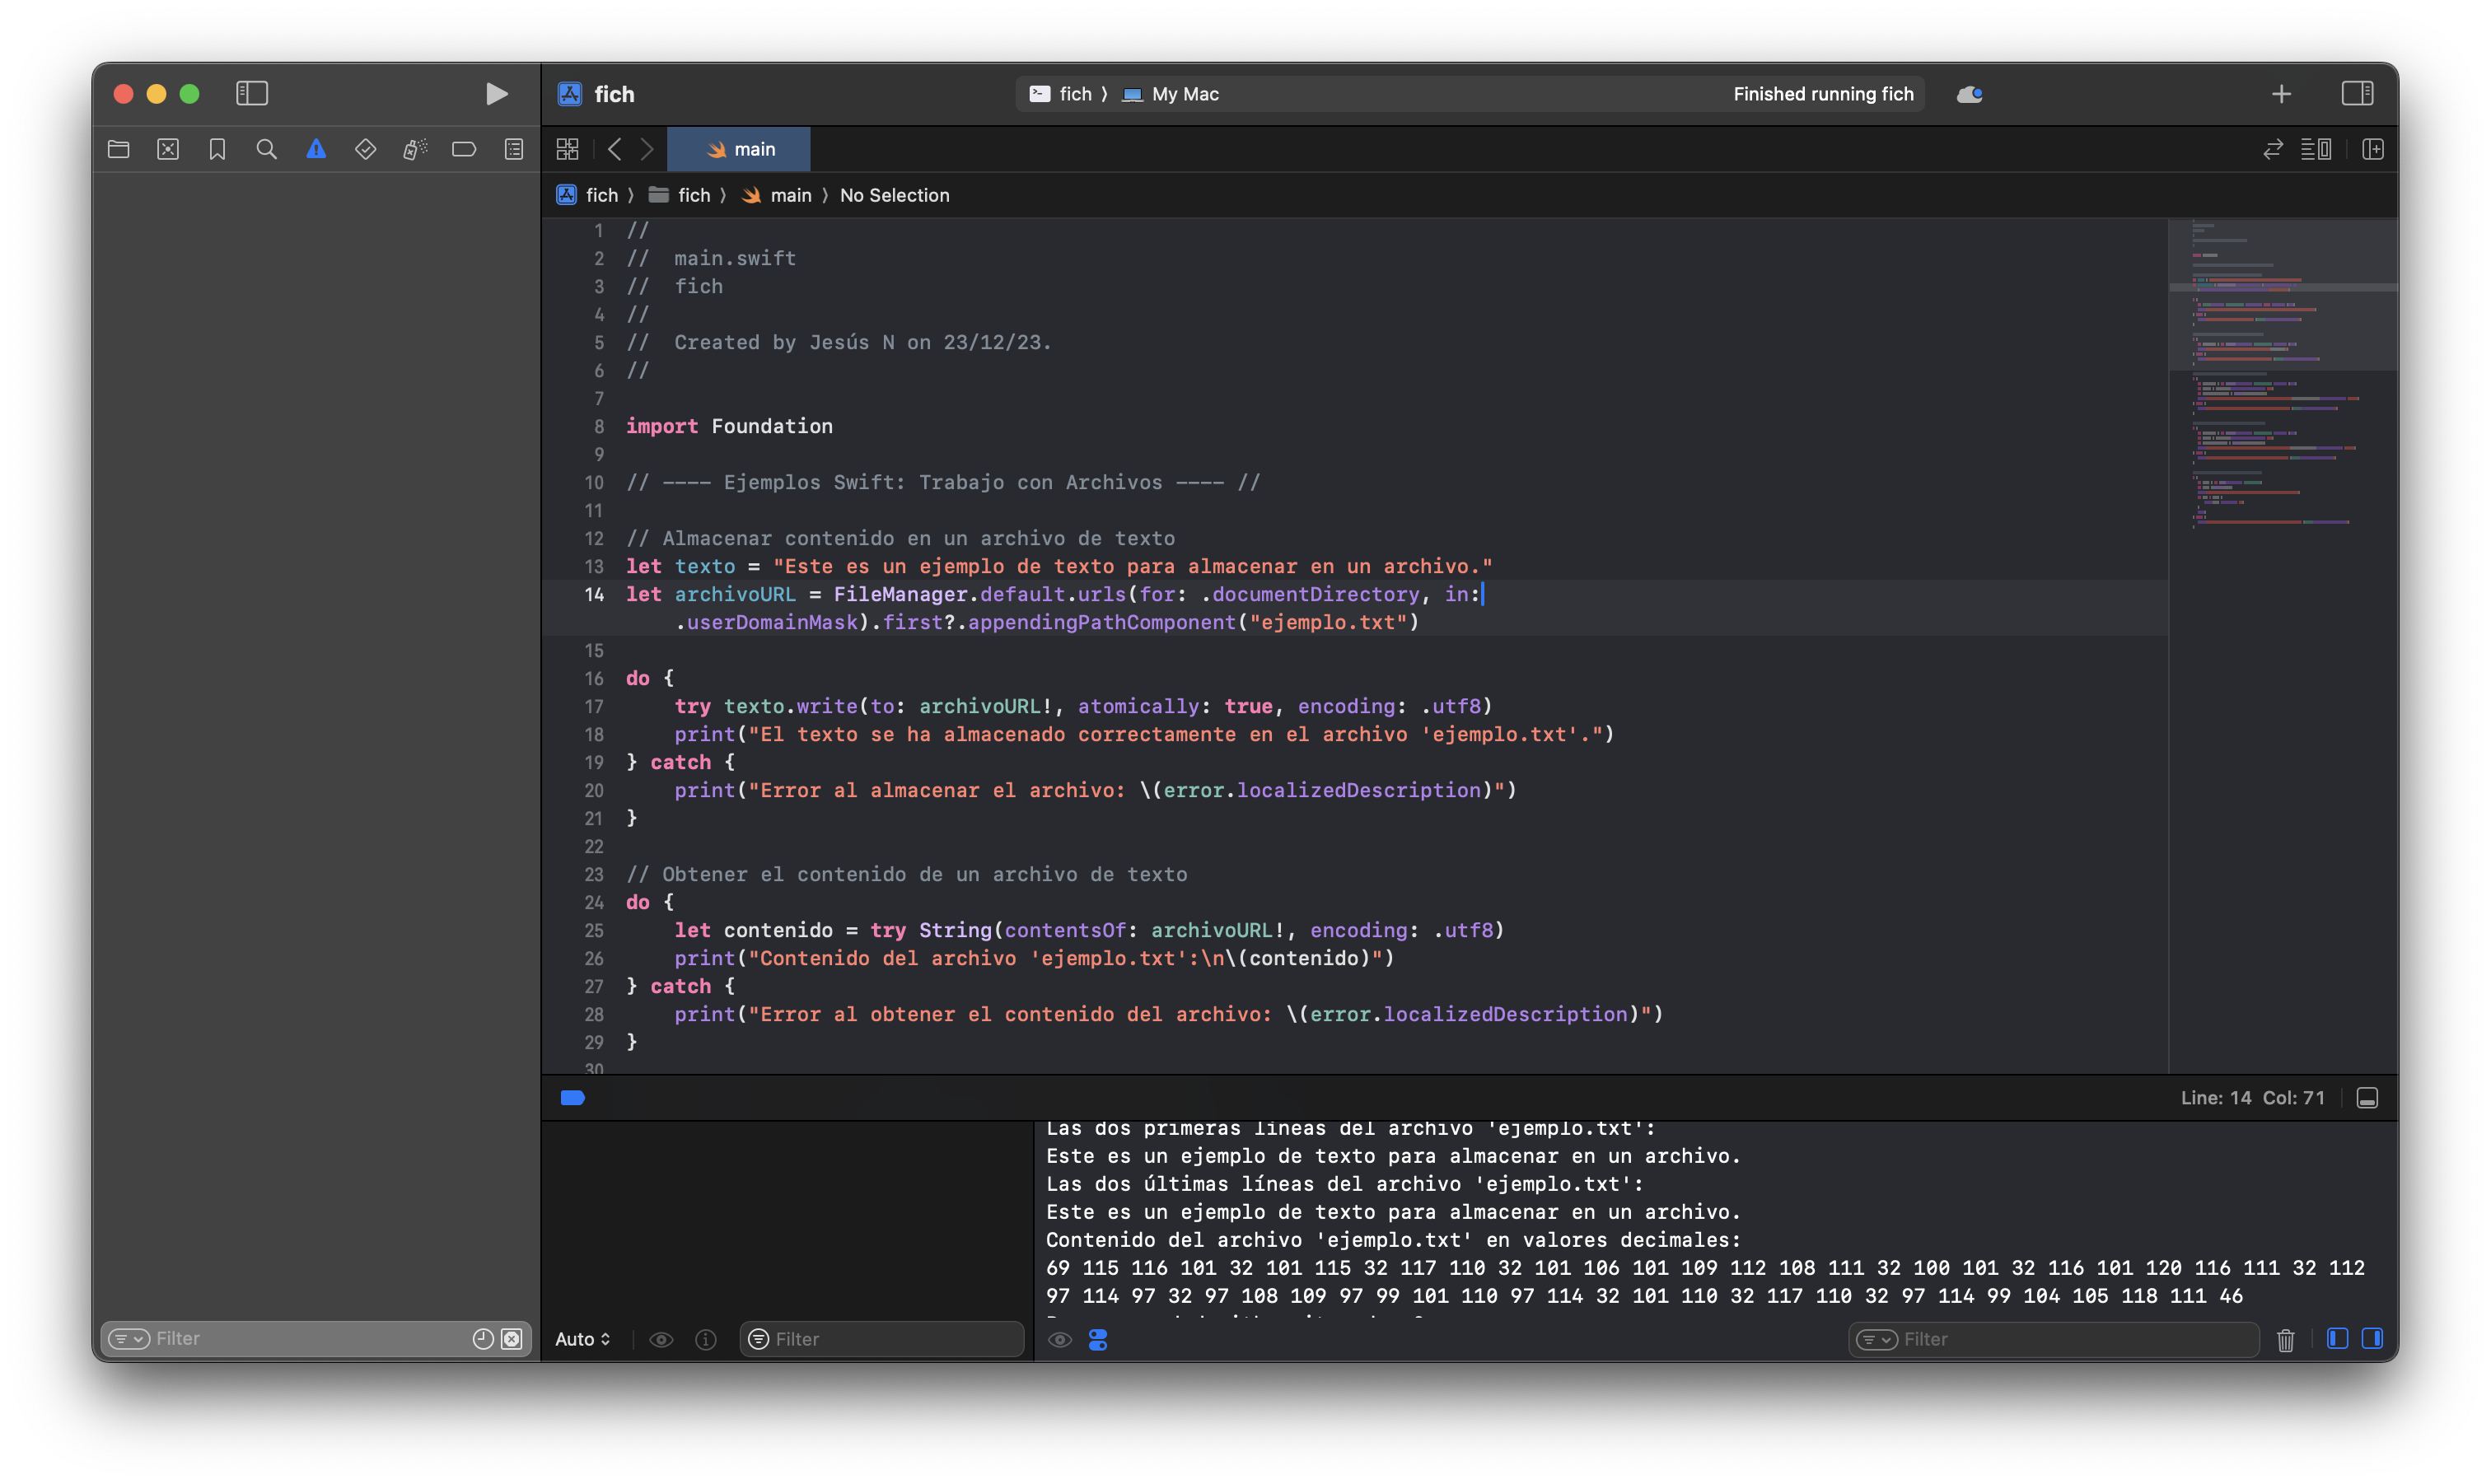Image resolution: width=2491 pixels, height=1484 pixels.
Task: Open the Auto variables scope dropdown
Action: point(582,1339)
